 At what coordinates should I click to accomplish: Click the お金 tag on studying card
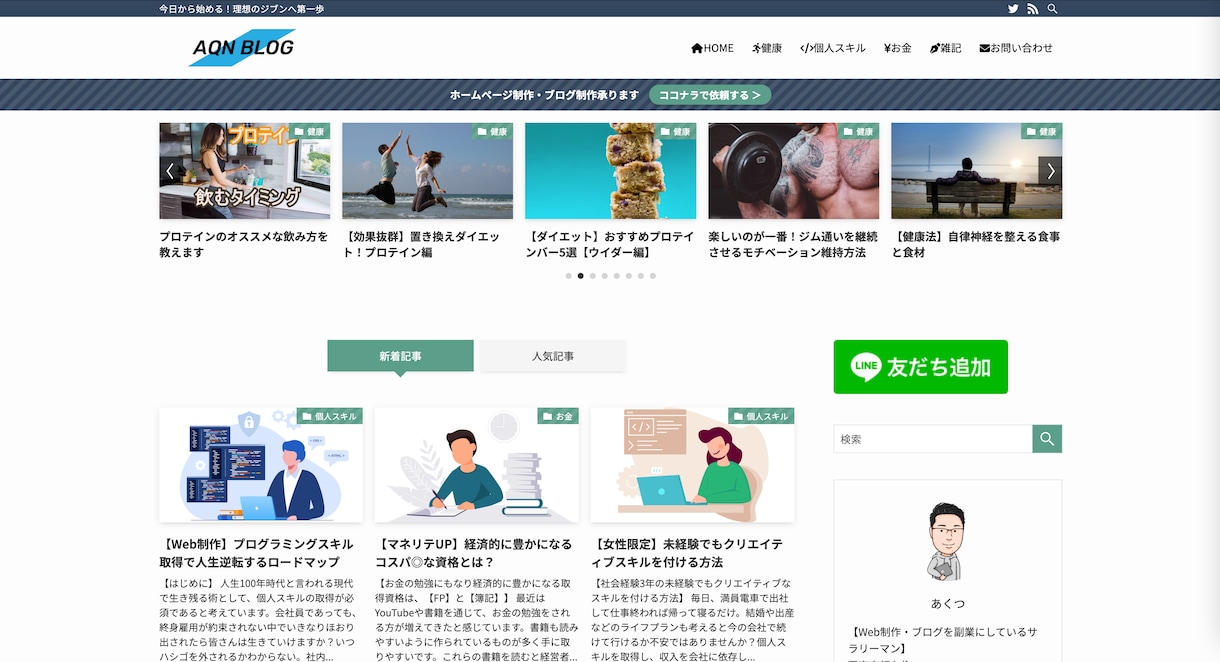(558, 416)
